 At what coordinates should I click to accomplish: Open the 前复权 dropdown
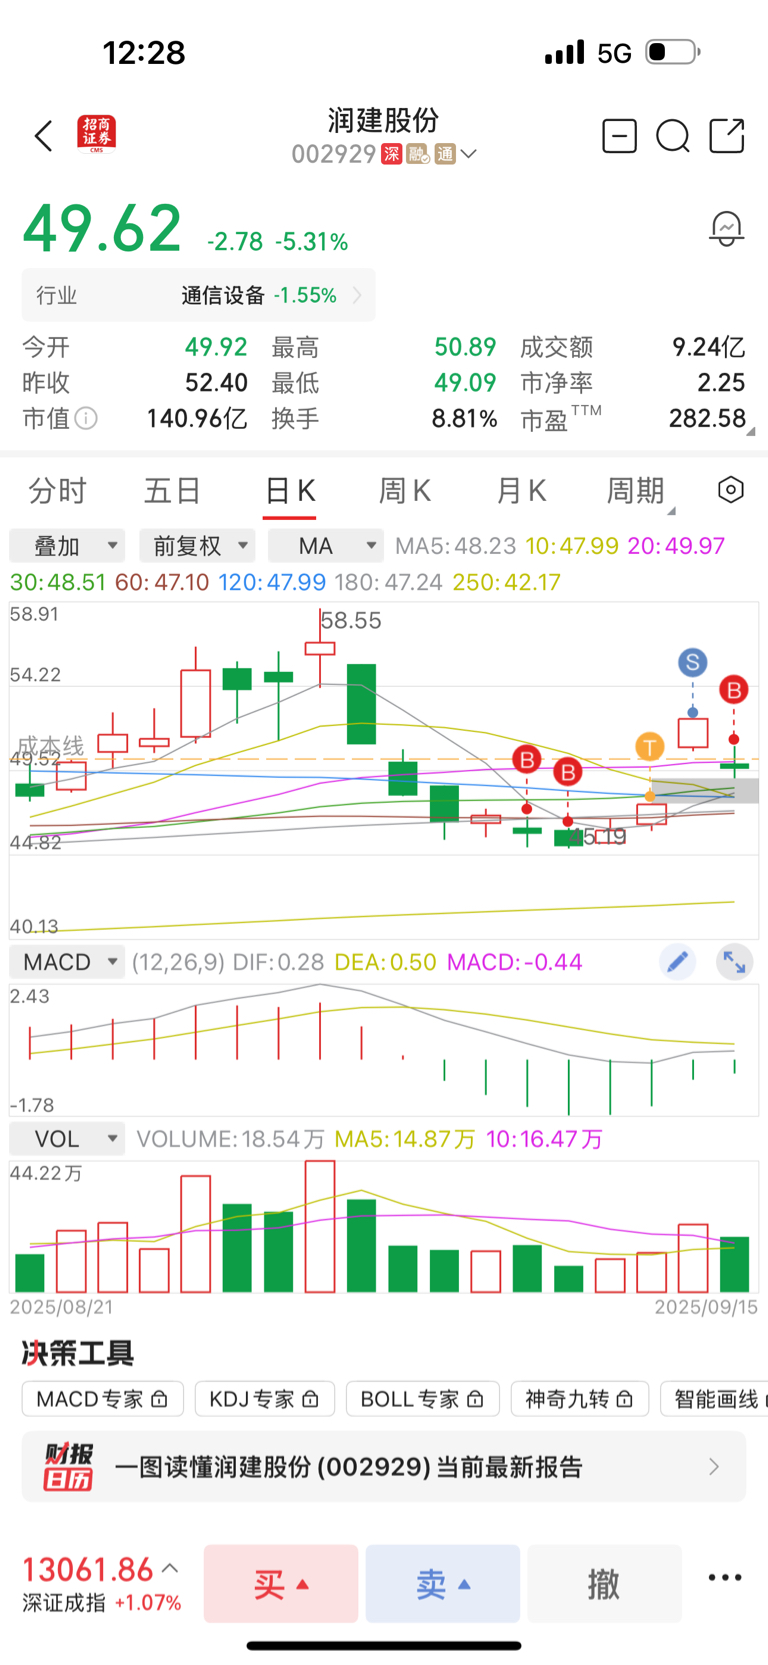click(197, 546)
